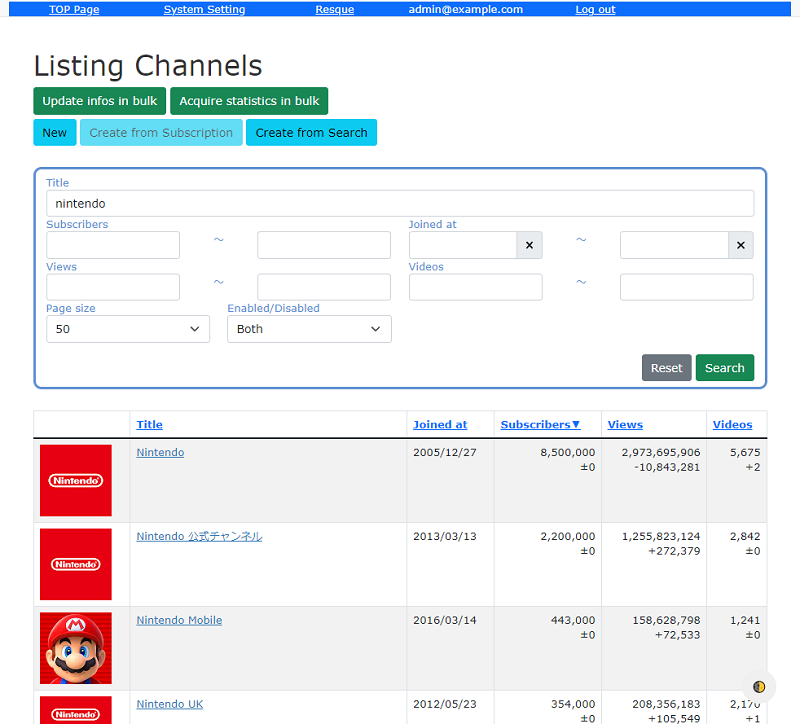Open Nintendo 公式チャンネル channel link
The width and height of the screenshot is (800, 724).
point(199,536)
